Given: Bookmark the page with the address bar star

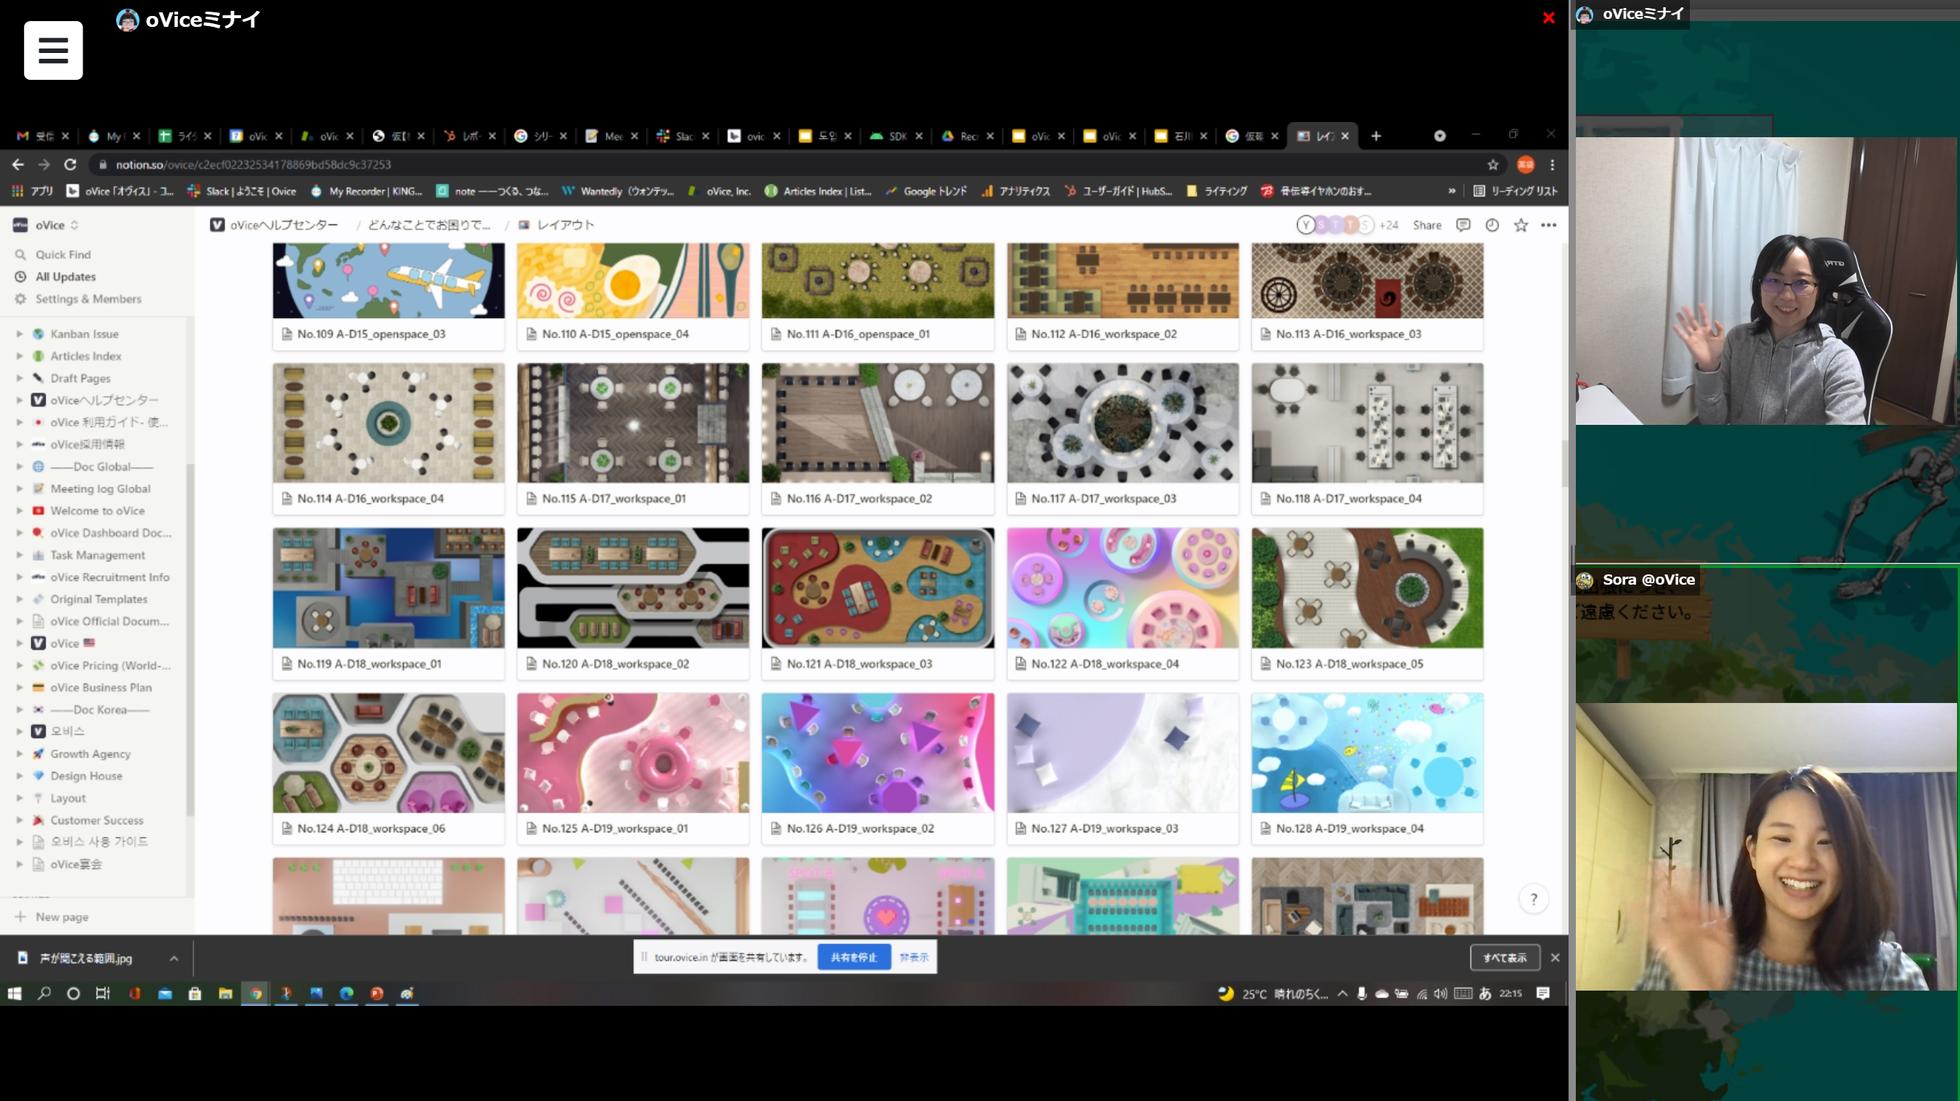Looking at the screenshot, I should tap(1492, 164).
